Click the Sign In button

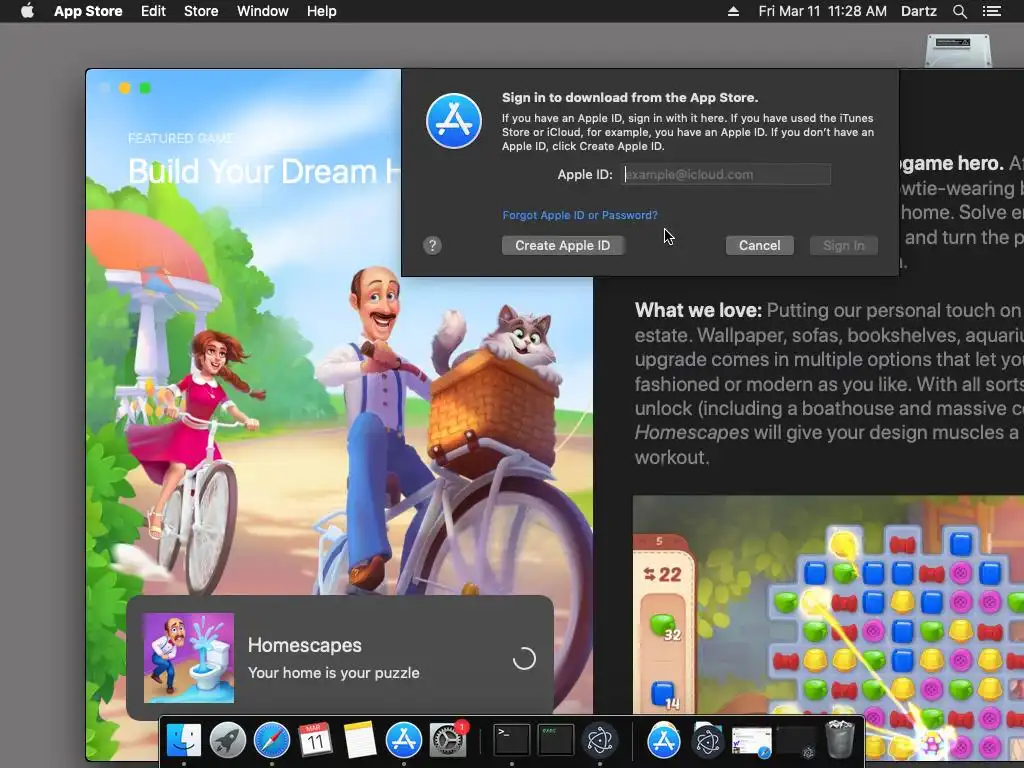(x=844, y=246)
